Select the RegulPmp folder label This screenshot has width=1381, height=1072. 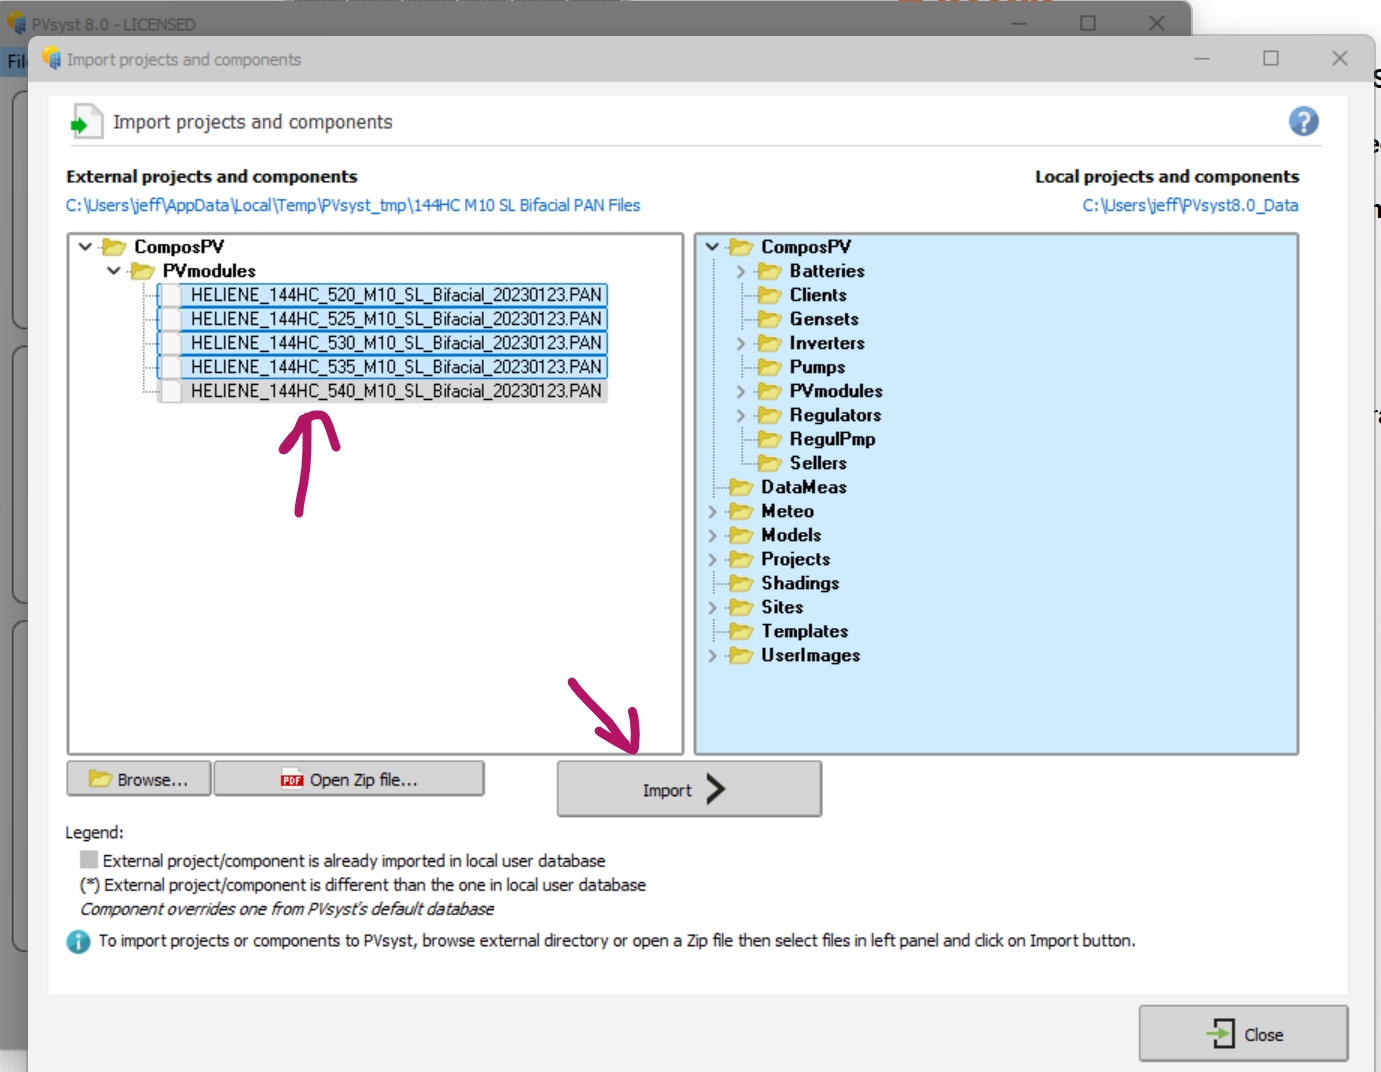pos(832,439)
